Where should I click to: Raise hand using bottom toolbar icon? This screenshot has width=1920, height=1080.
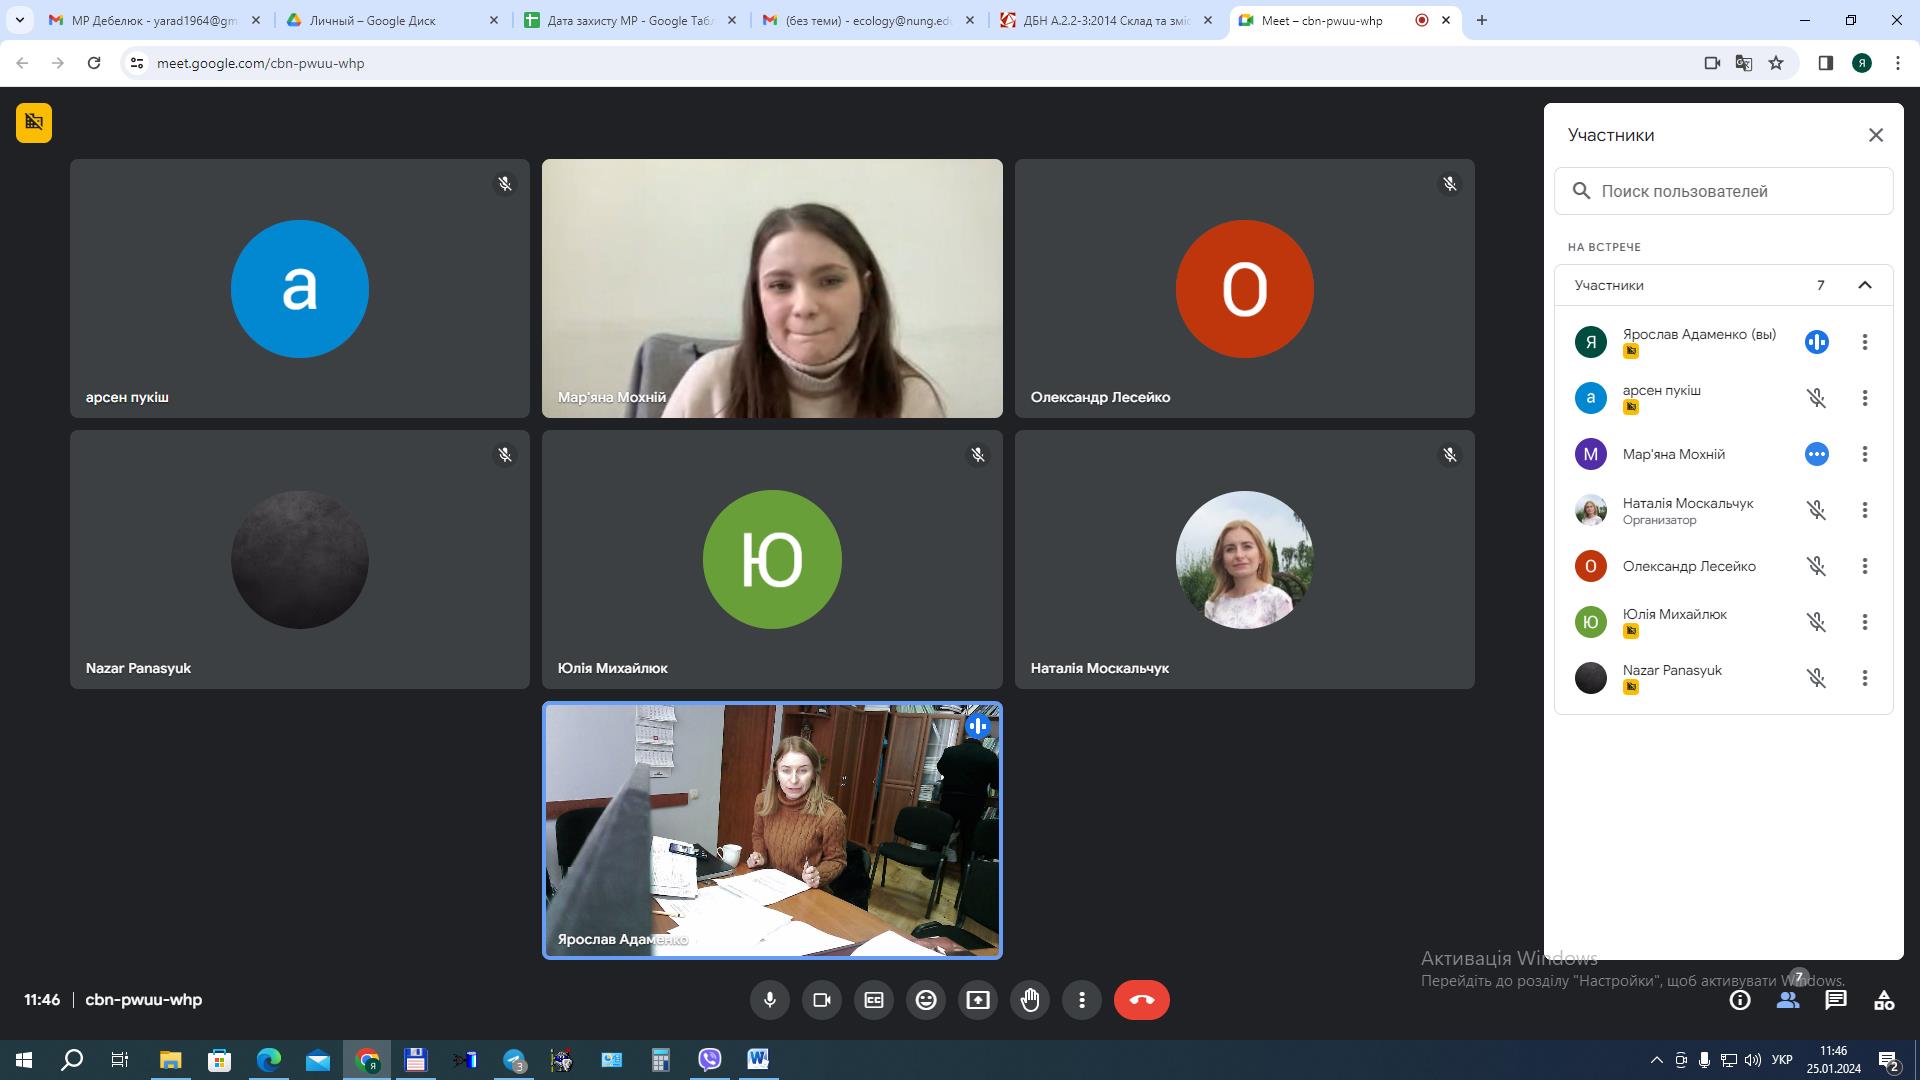coord(1030,1000)
